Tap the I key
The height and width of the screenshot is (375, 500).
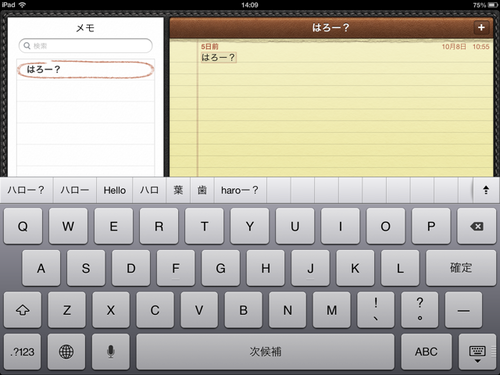pyautogui.click(x=340, y=226)
